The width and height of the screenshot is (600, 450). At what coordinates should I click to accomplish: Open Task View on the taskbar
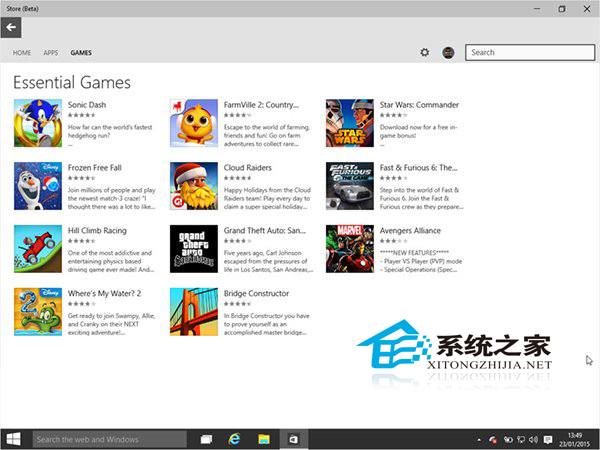tap(206, 439)
